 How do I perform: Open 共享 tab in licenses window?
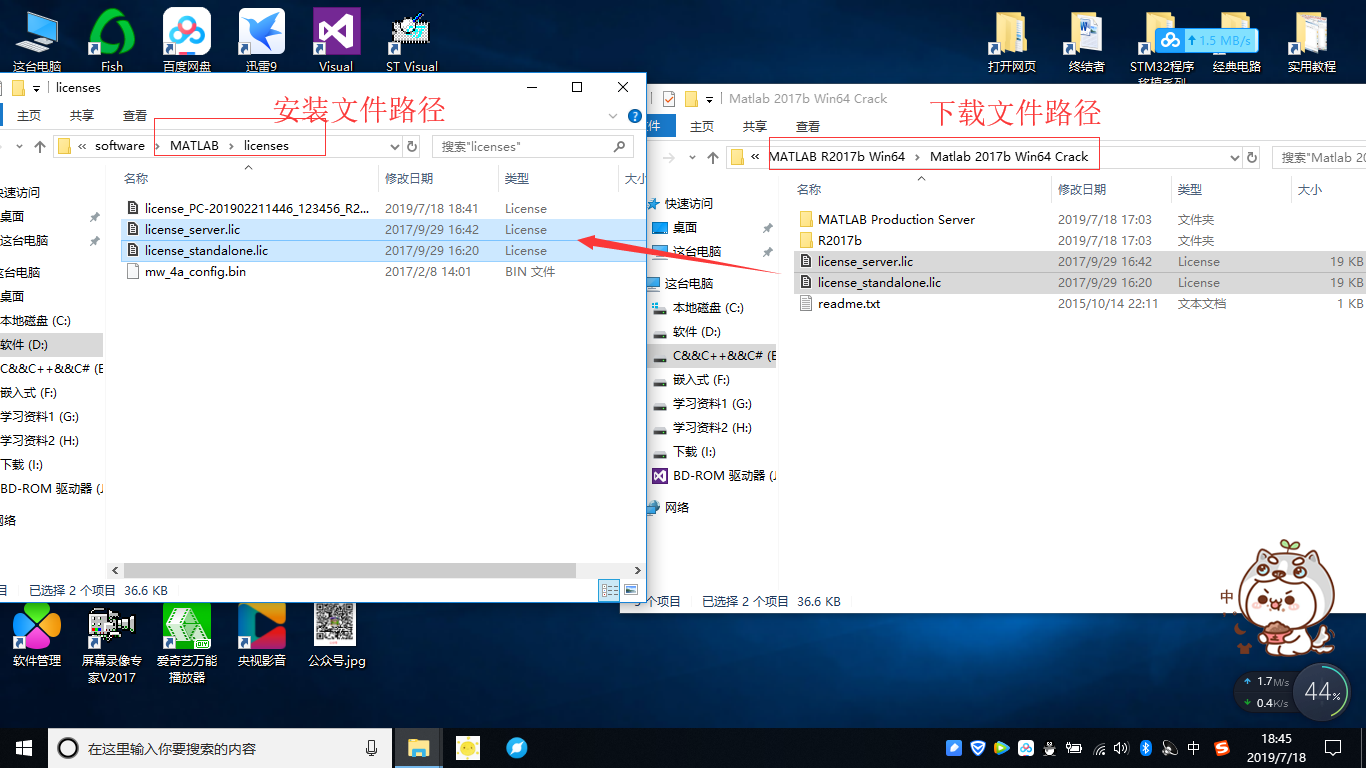coord(82,116)
